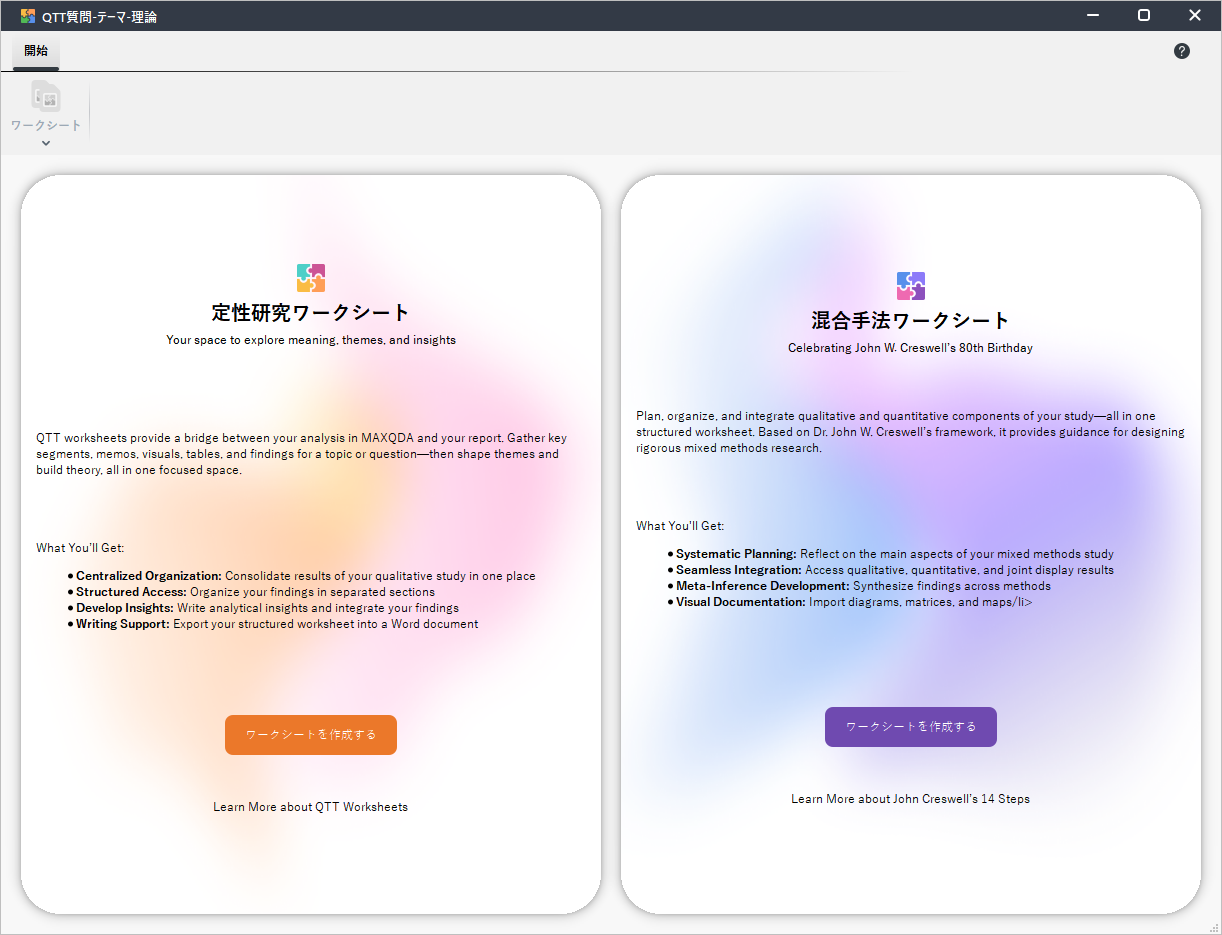Click the window resize grip in corner
Viewport: 1222px width, 935px height.
coord(1214,927)
